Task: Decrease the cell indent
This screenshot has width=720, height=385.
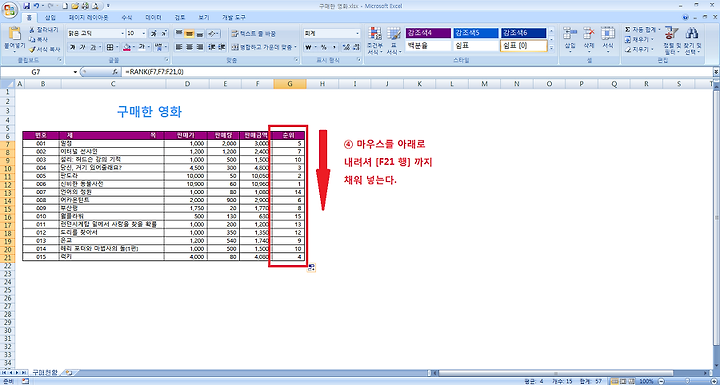Action: [211, 47]
